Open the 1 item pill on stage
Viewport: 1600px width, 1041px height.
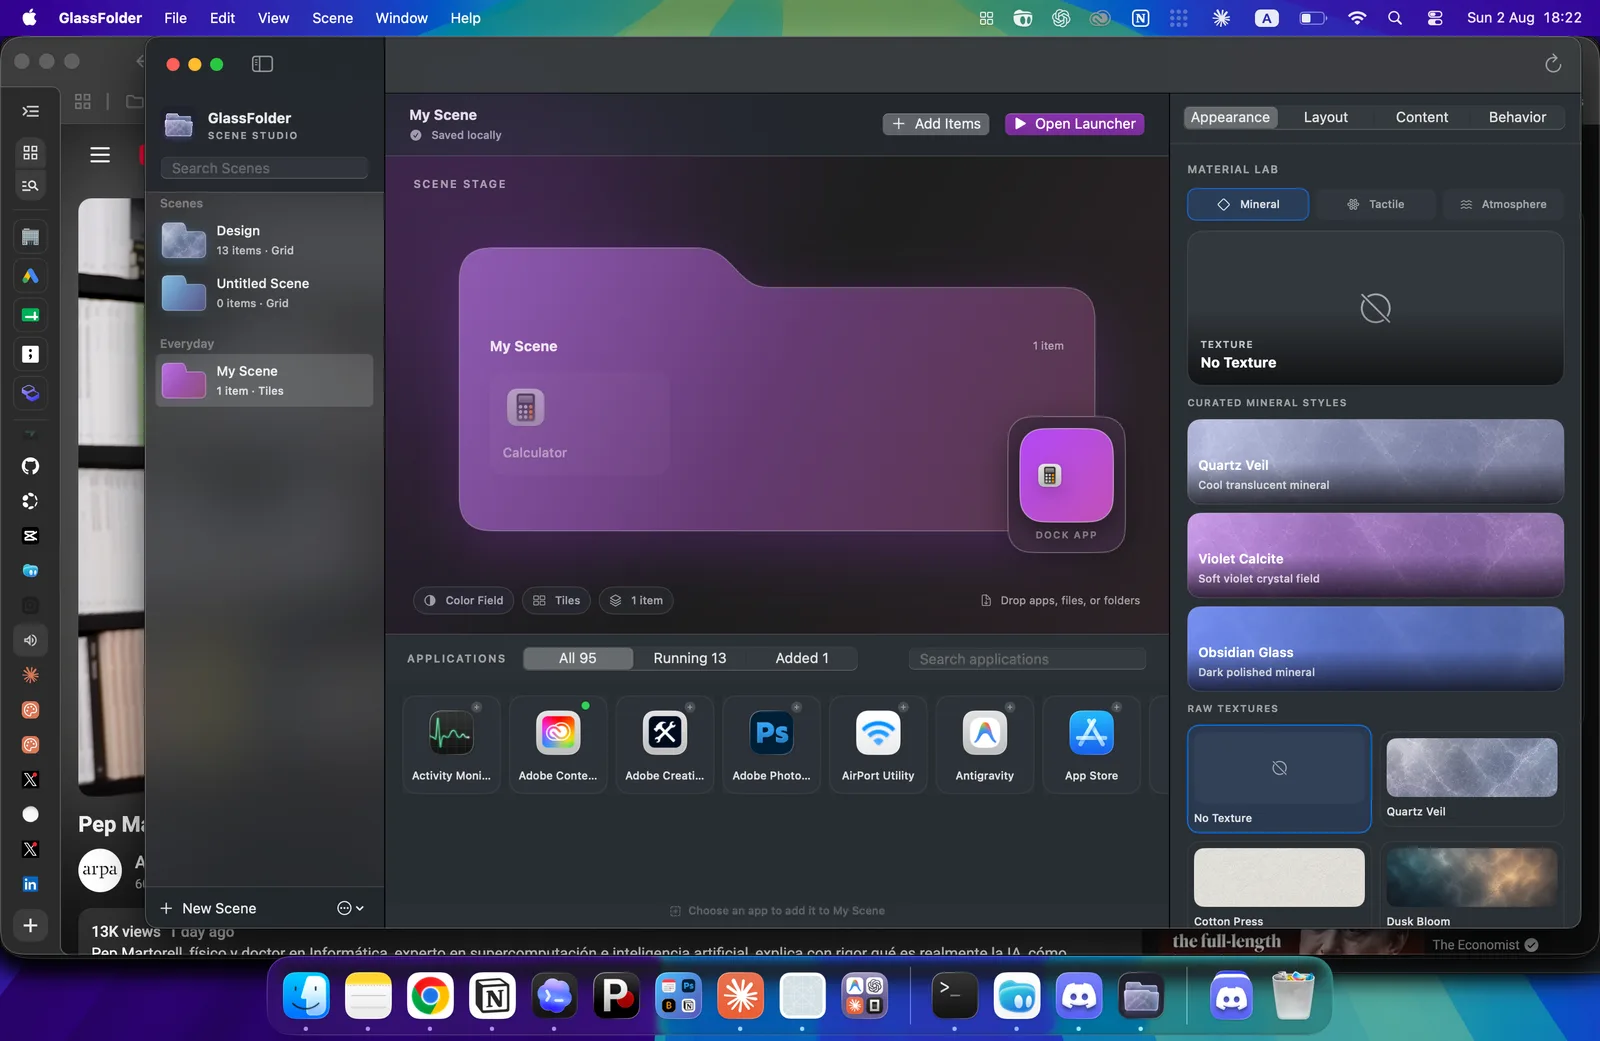[x=637, y=601]
